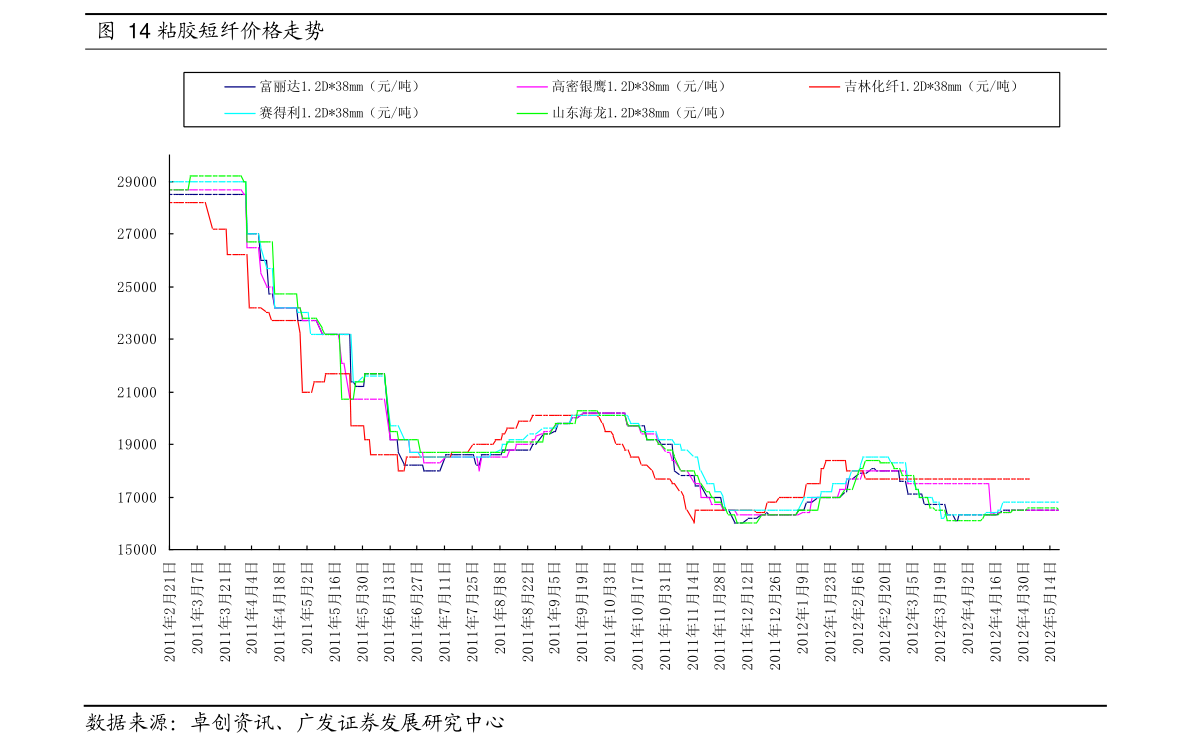1191x755 pixels.
Task: Click the 21000 y-axis label
Action: pos(137,393)
